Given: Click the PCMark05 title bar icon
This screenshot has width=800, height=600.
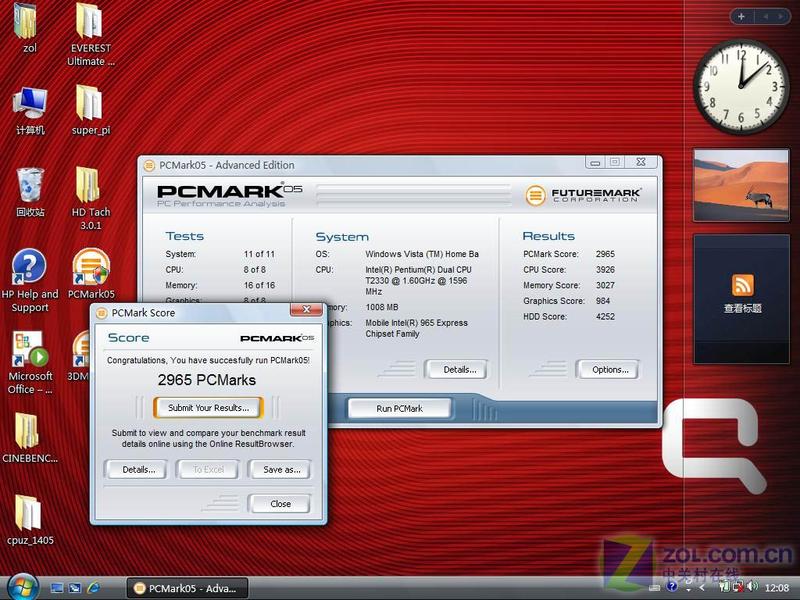Looking at the screenshot, I should pos(149,165).
